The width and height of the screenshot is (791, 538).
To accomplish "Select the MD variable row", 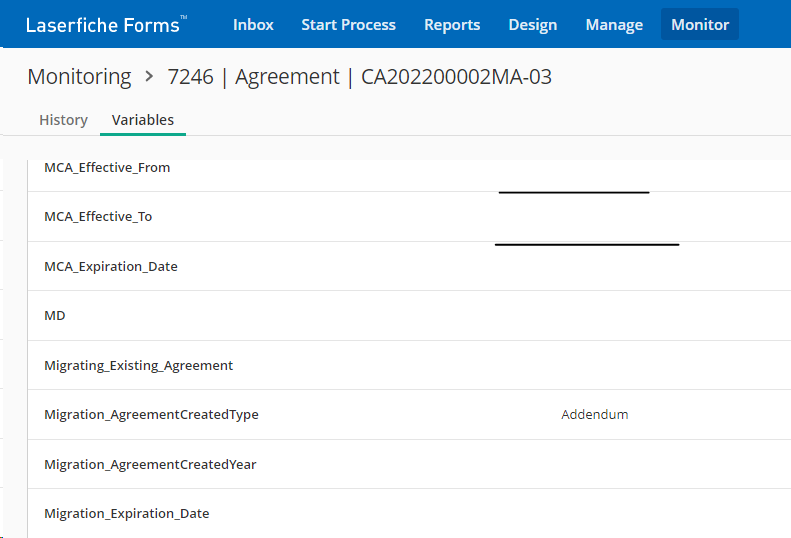I will (409, 315).
